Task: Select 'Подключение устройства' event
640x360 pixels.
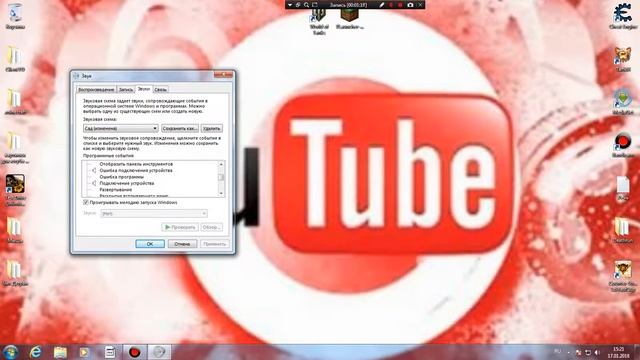Action: click(127, 184)
